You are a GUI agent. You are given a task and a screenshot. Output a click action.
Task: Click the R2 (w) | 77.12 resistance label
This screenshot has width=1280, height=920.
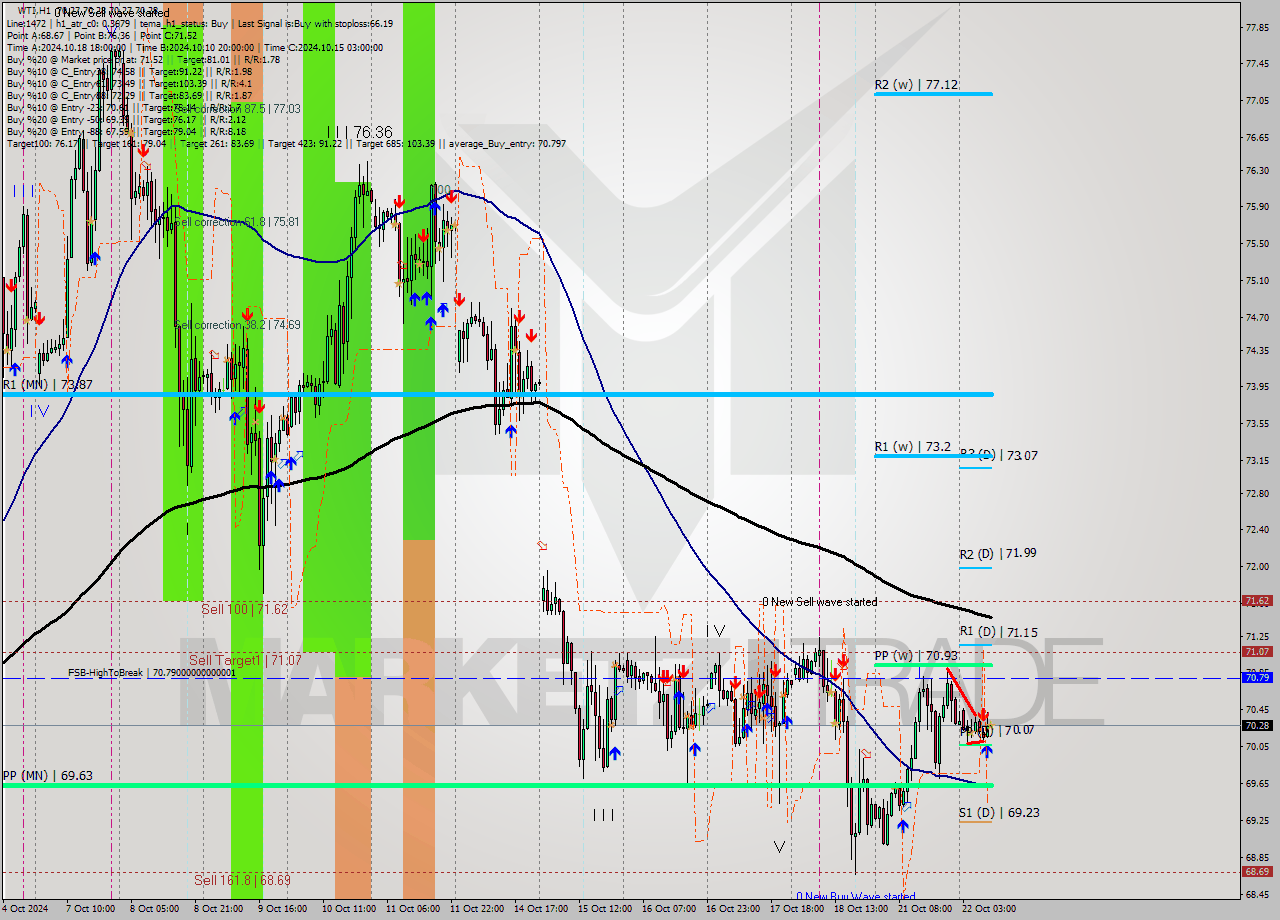(x=917, y=85)
